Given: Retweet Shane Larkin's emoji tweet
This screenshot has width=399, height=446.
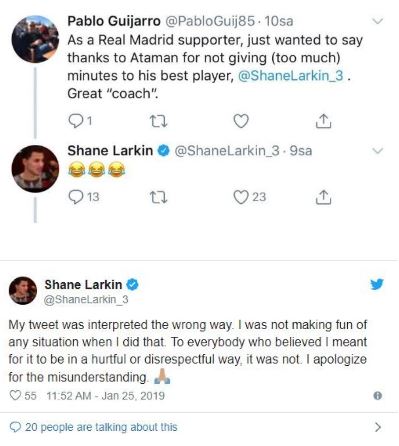Looking at the screenshot, I should [158, 197].
